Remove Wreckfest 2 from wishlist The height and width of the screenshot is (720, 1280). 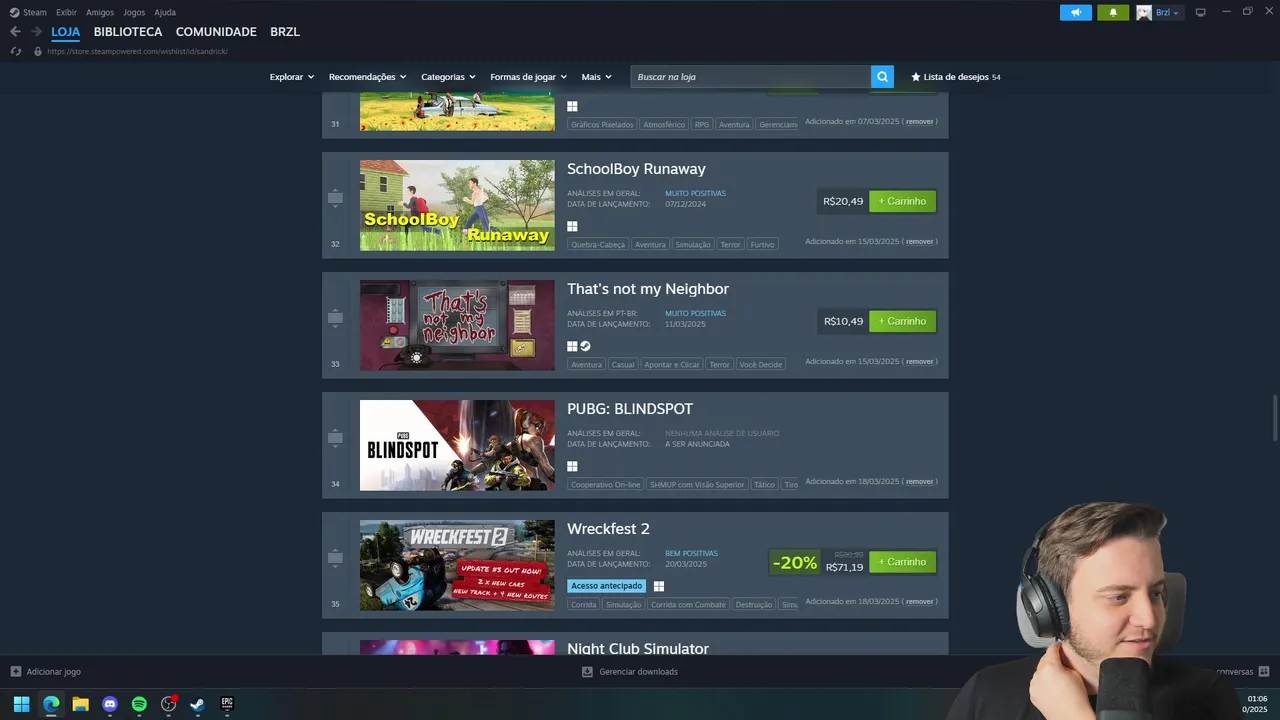[x=920, y=601]
